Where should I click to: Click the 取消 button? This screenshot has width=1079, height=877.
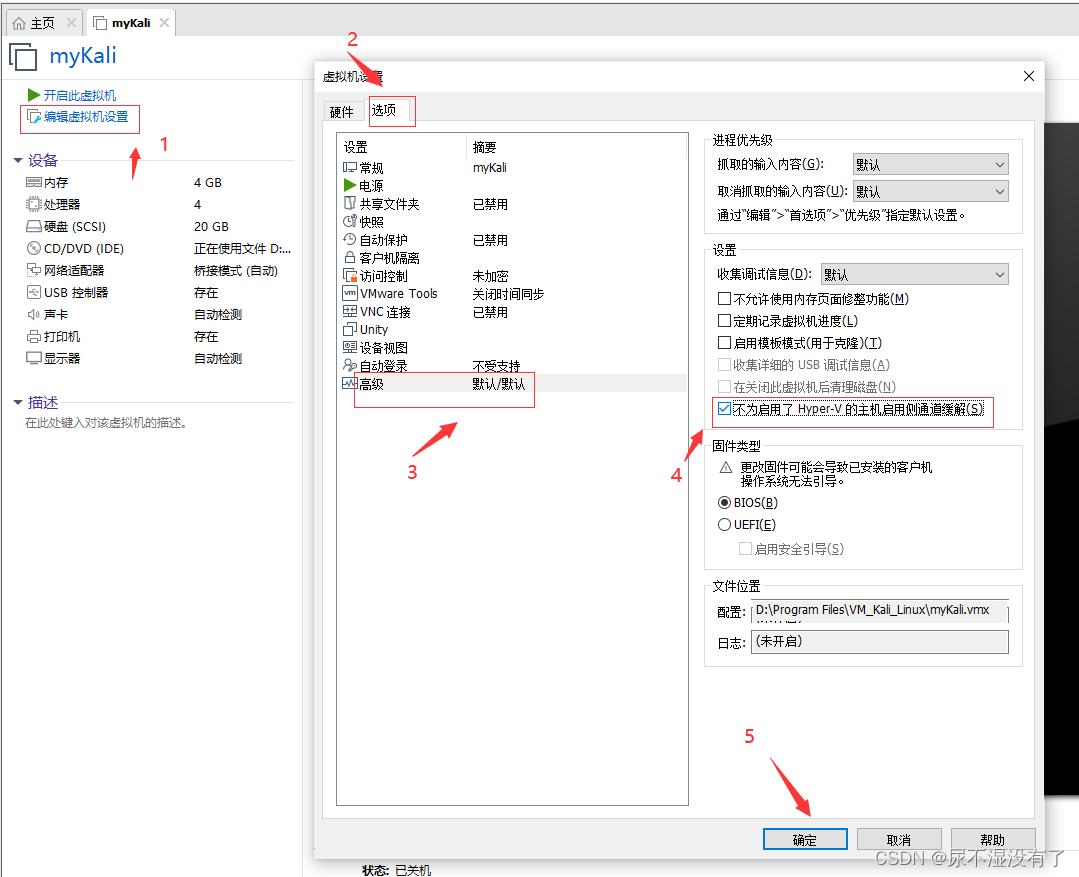[899, 839]
